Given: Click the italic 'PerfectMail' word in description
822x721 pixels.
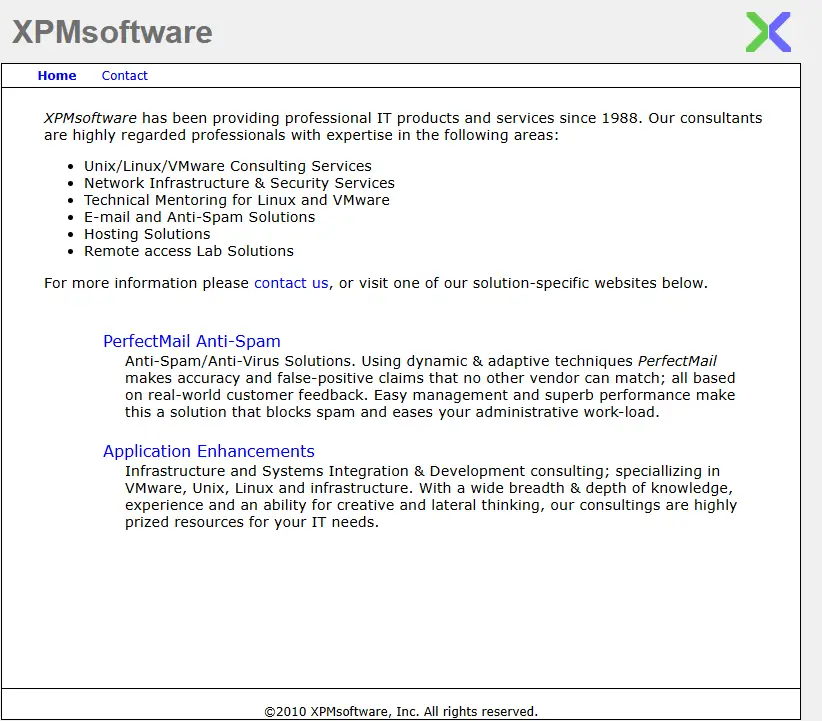Looking at the screenshot, I should pos(677,361).
